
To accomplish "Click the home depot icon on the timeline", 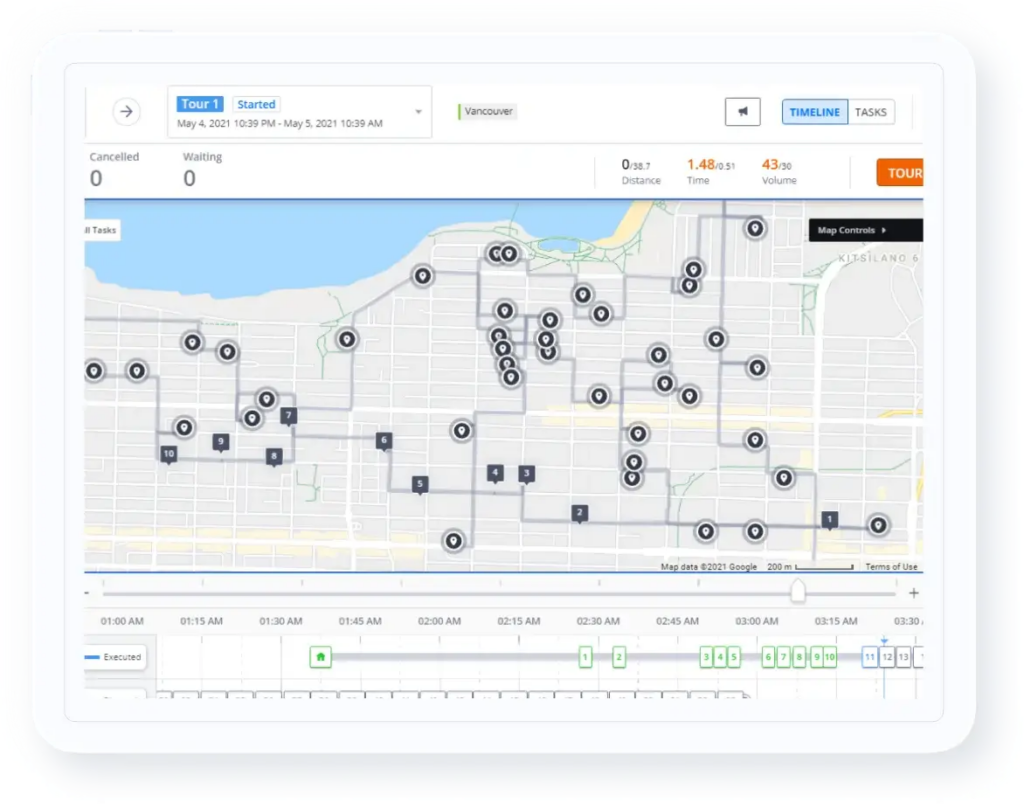I will coord(320,657).
